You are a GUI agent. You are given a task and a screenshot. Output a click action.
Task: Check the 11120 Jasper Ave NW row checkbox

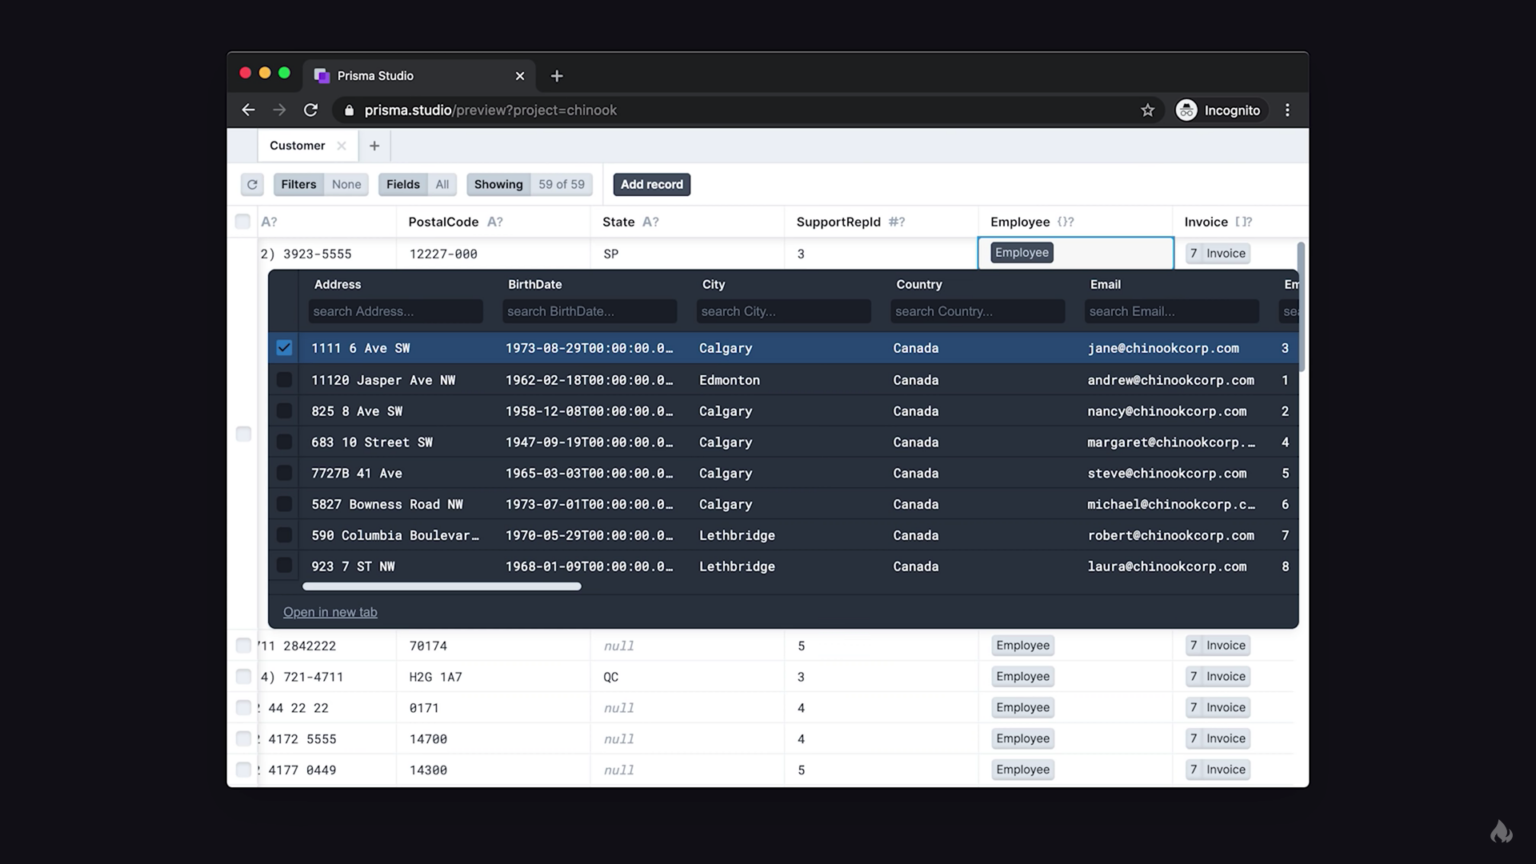click(284, 380)
